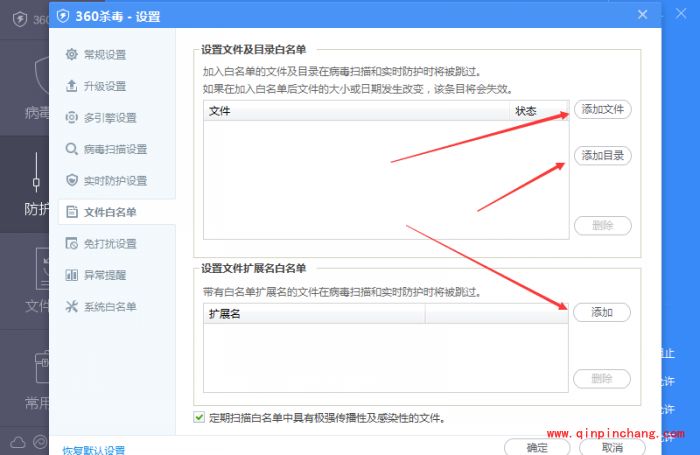Image resolution: width=700 pixels, height=455 pixels.
Task: Click the upload icon beside 升级设置
Action: pyautogui.click(x=71, y=86)
